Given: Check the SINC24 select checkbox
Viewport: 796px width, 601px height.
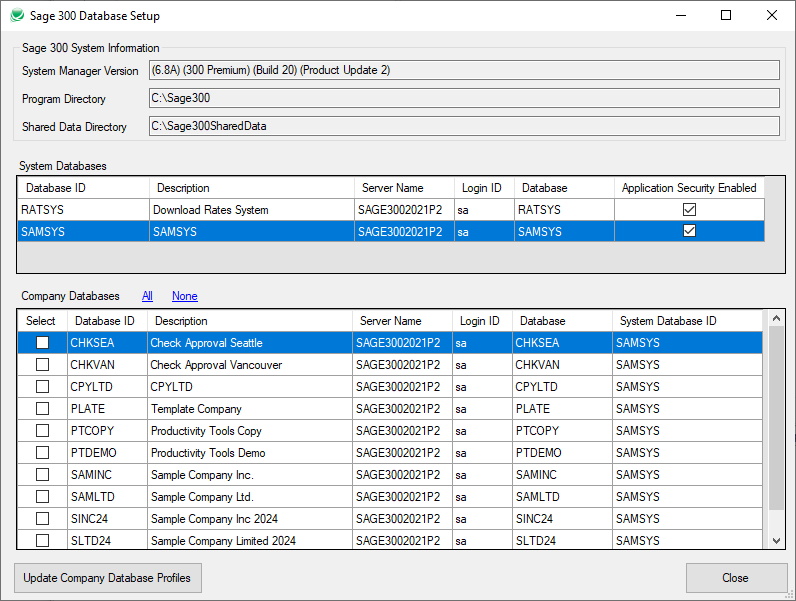Looking at the screenshot, I should [x=43, y=518].
